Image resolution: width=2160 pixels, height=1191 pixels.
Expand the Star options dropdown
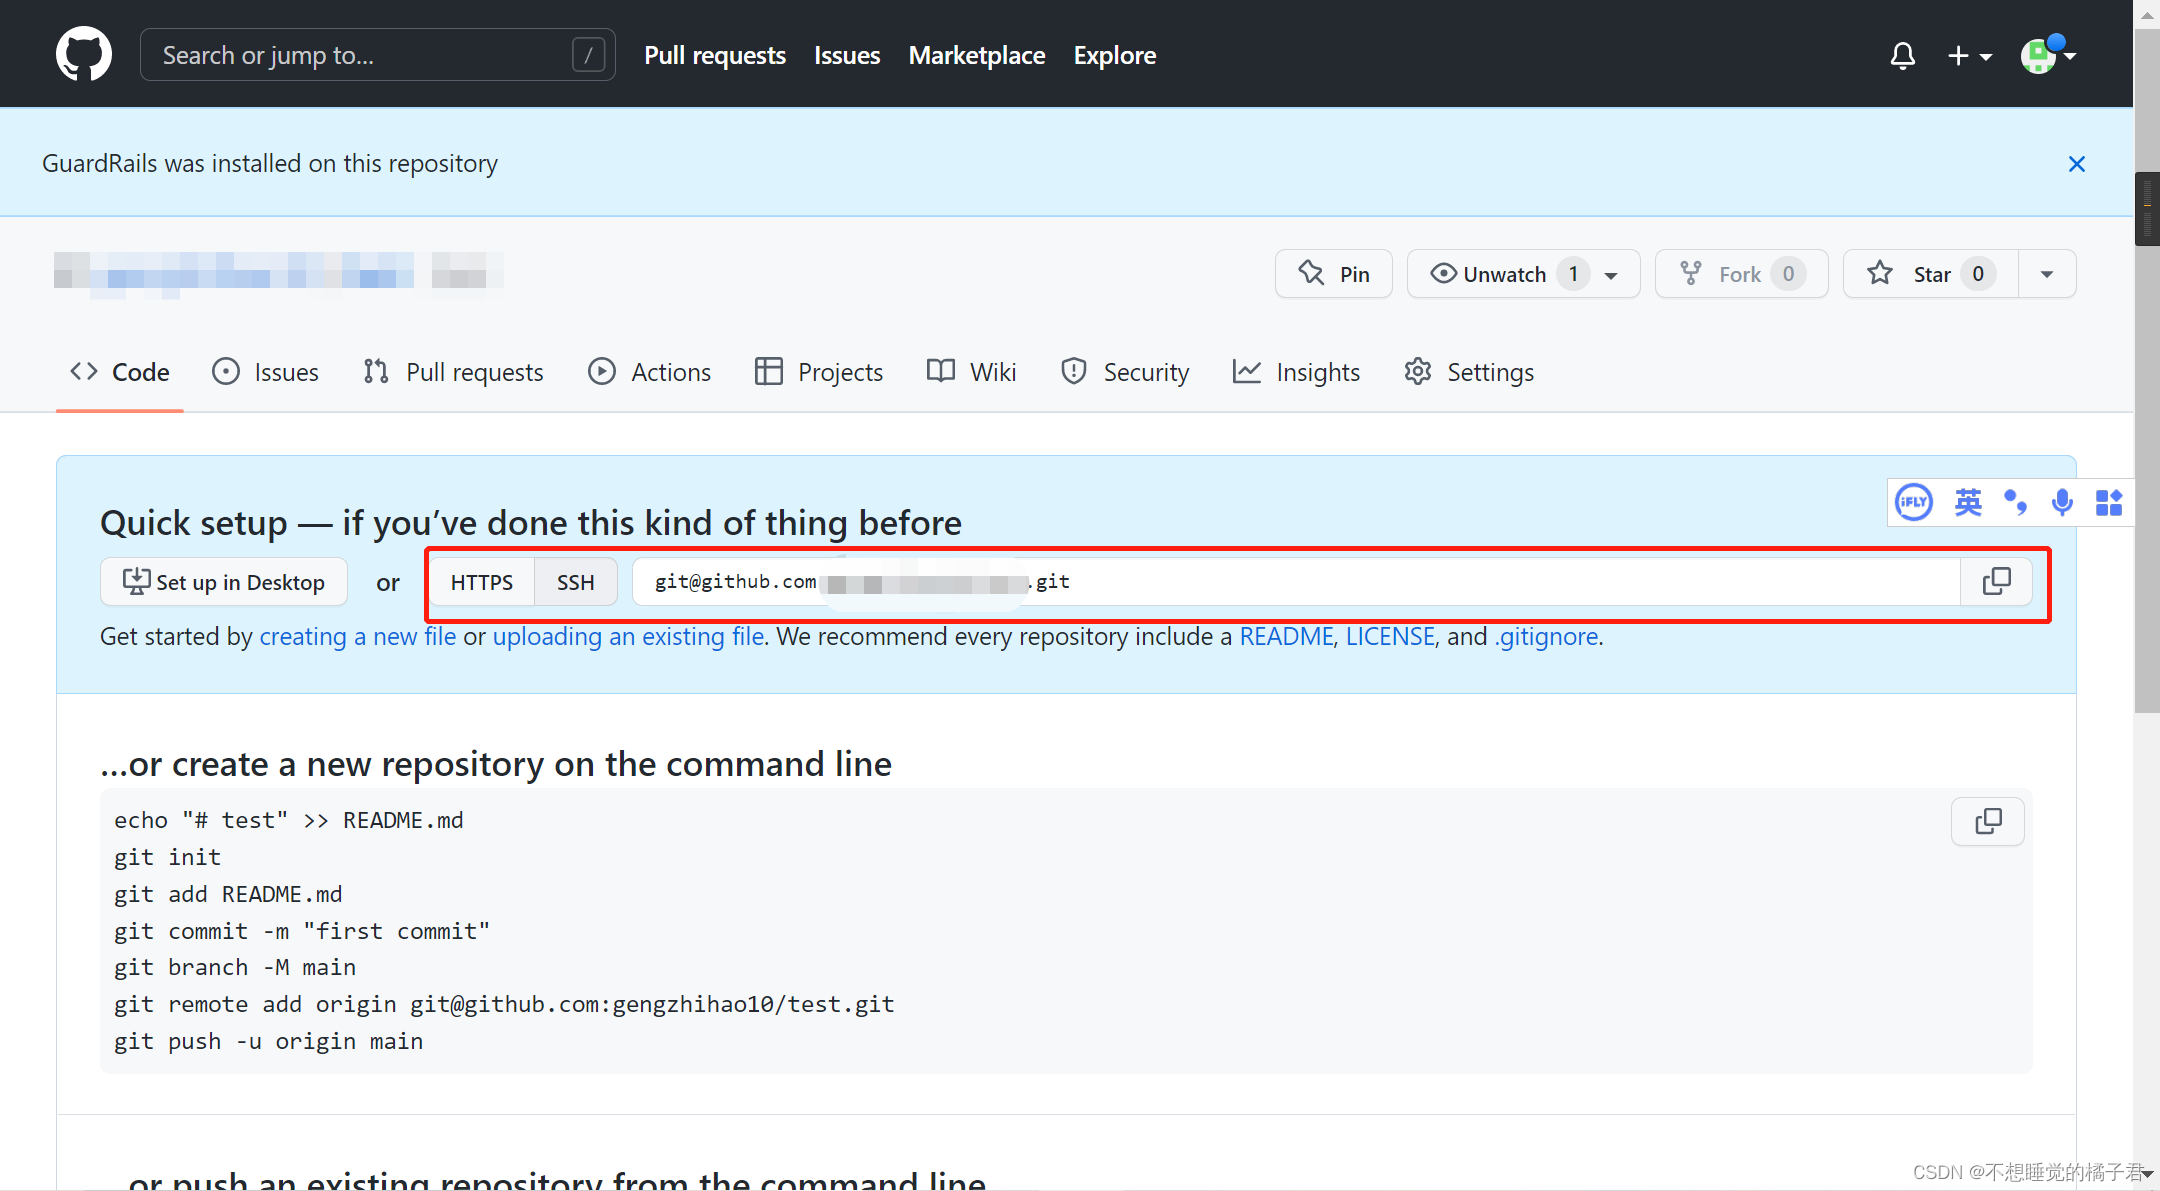(x=2046, y=274)
